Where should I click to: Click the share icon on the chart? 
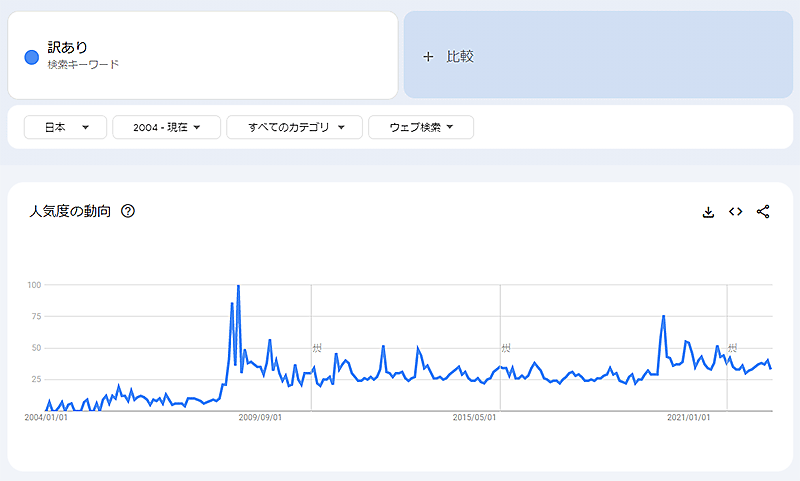[763, 212]
